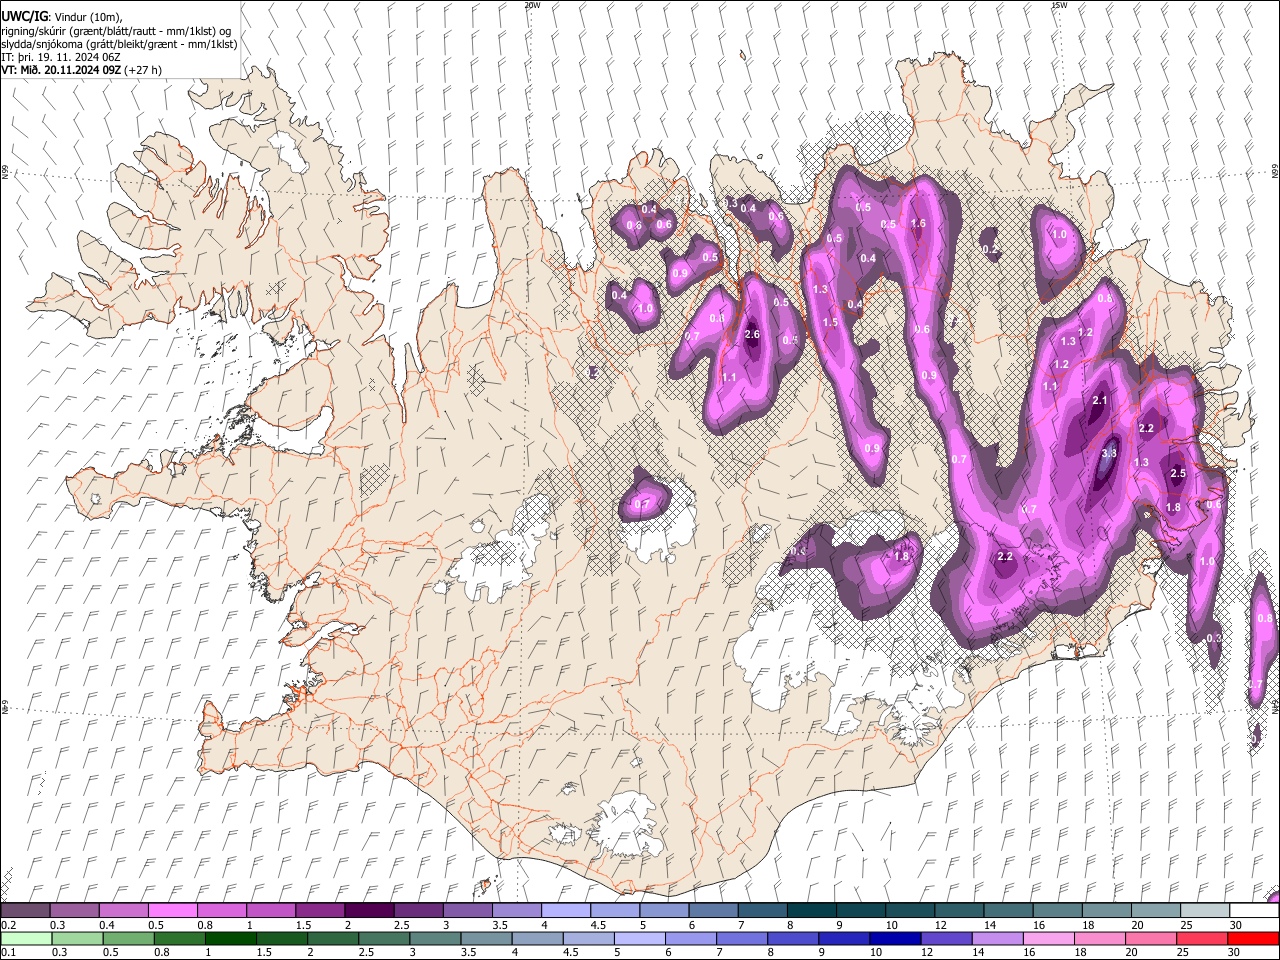Pick the bottom legend swatch between 0.5 and 0.8
The width and height of the screenshot is (1280, 960).
128,938
